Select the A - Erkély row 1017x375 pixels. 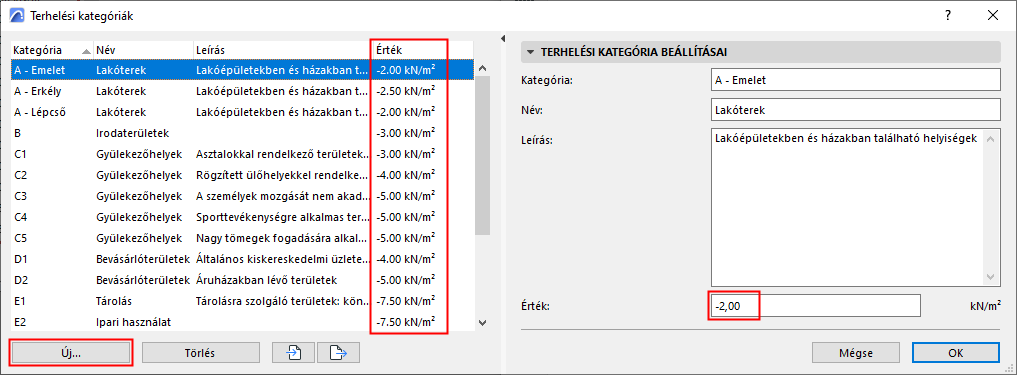pyautogui.click(x=243, y=91)
